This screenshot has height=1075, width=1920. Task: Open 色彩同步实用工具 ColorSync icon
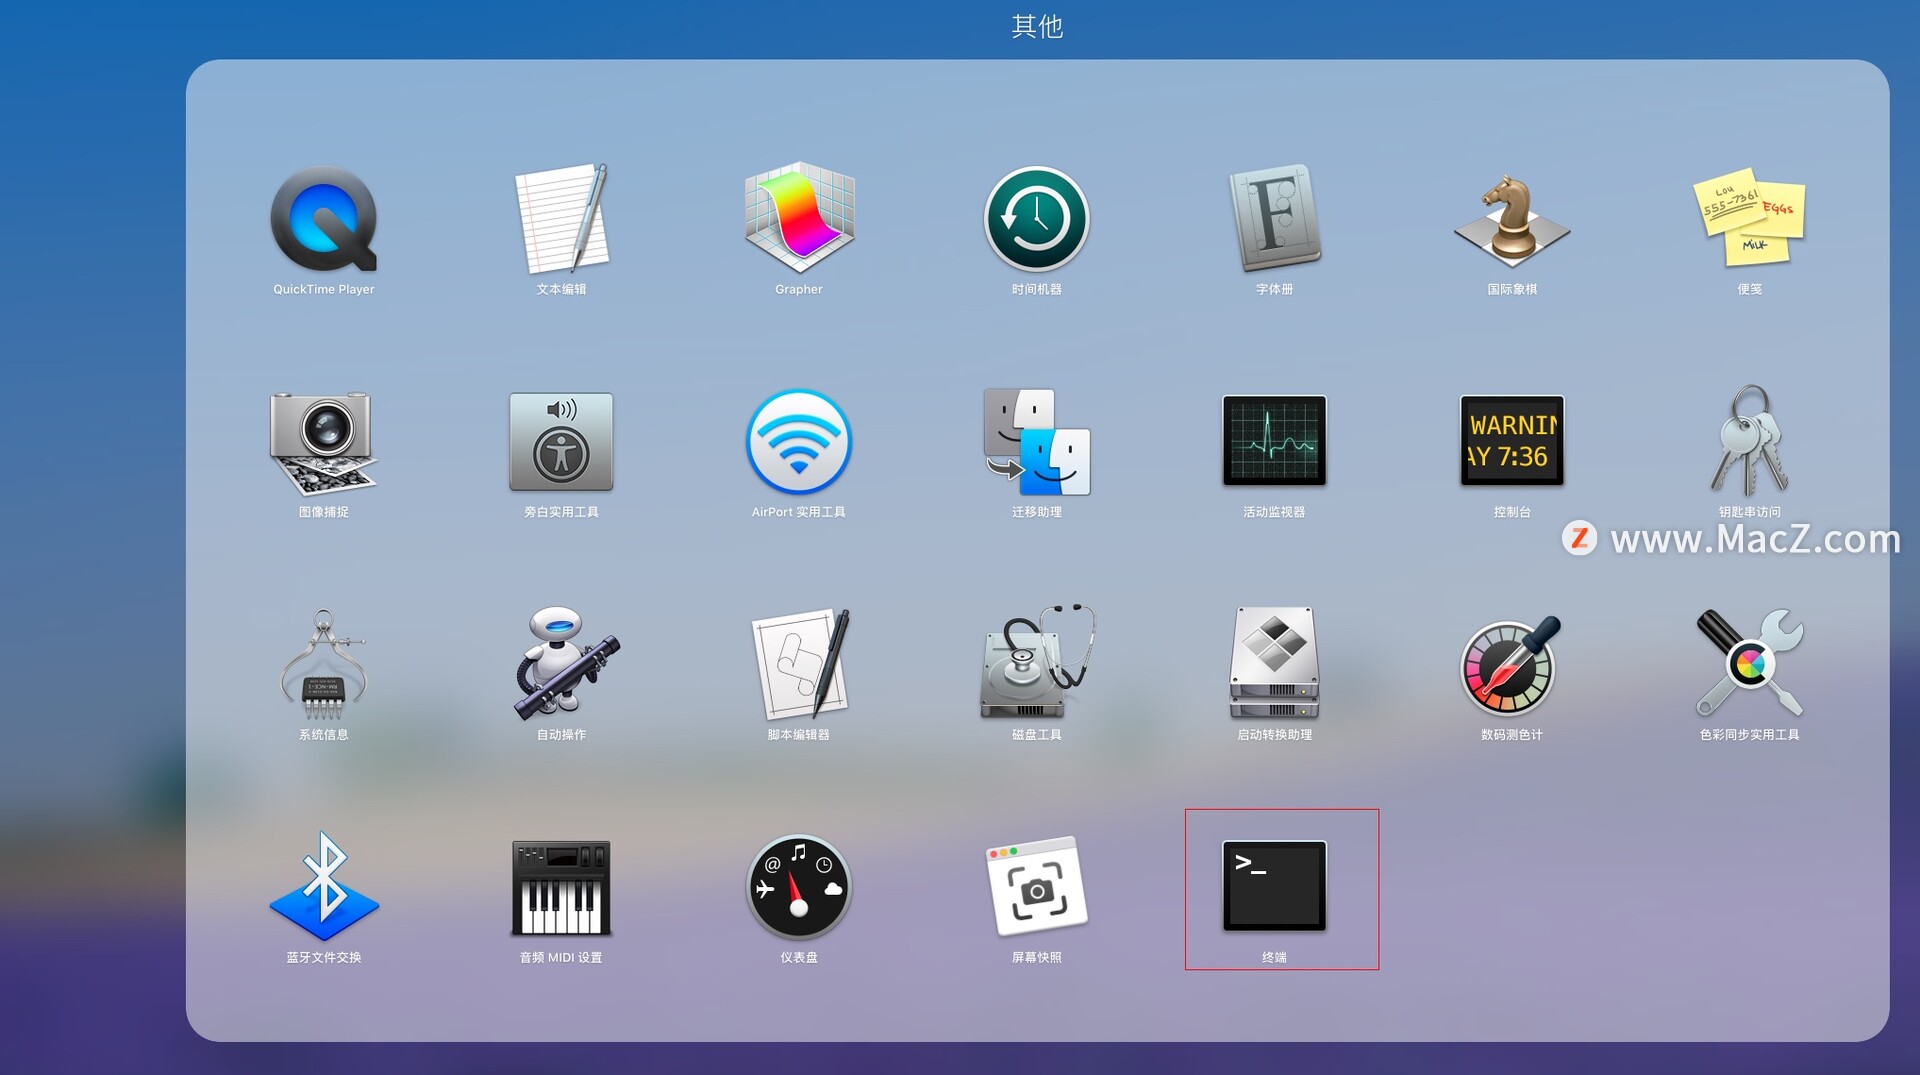coord(1750,663)
